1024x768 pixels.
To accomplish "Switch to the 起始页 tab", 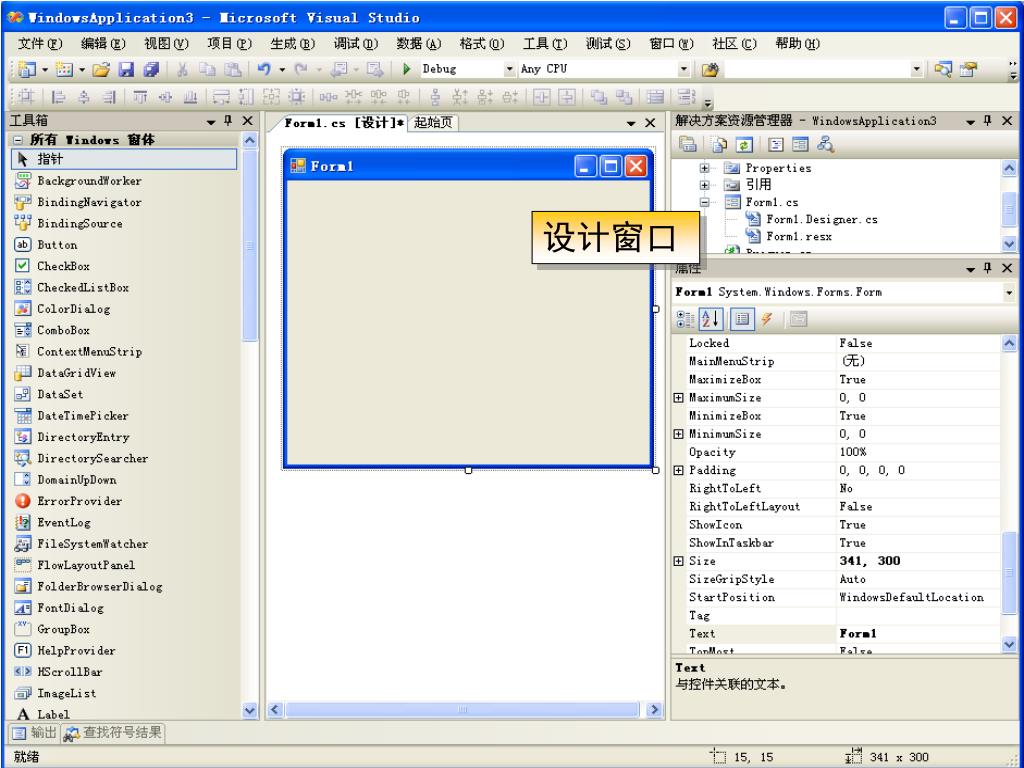I will (433, 122).
